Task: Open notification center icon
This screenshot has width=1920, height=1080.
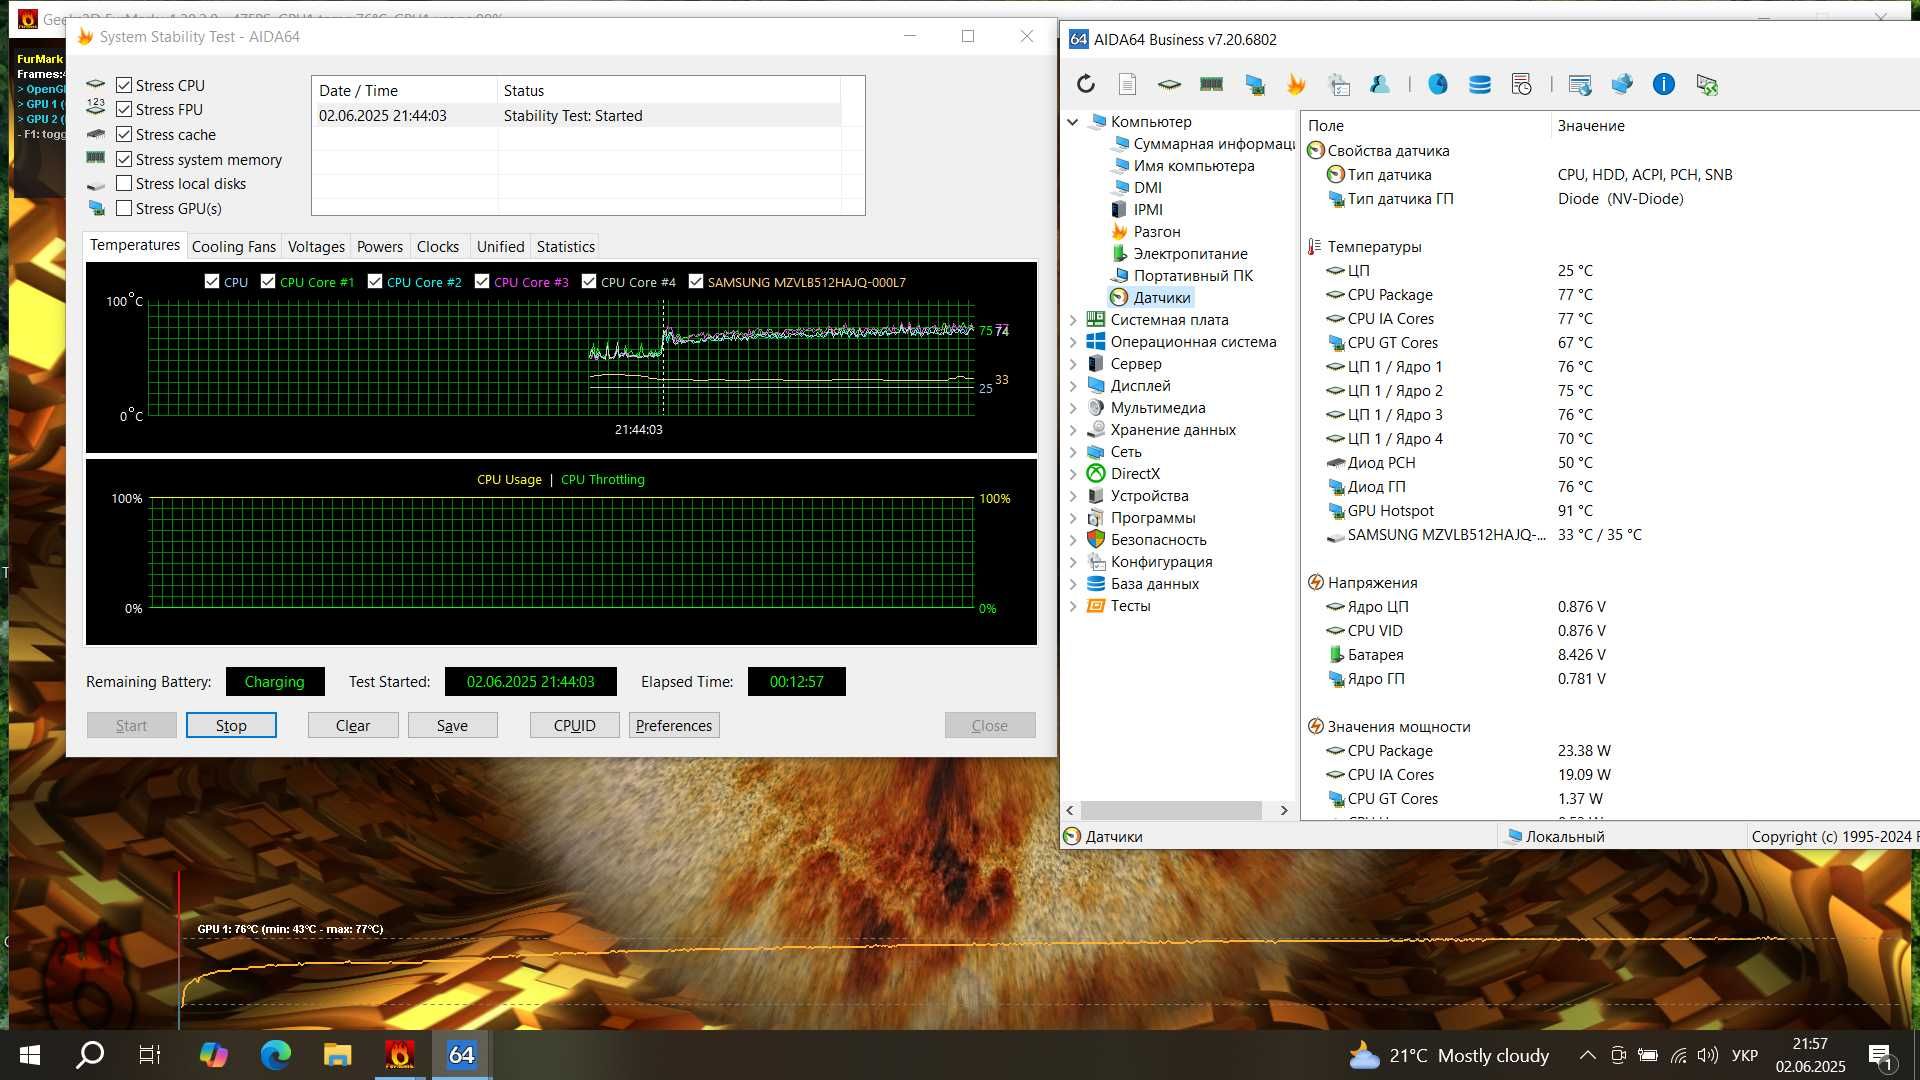Action: pyautogui.click(x=1881, y=1056)
